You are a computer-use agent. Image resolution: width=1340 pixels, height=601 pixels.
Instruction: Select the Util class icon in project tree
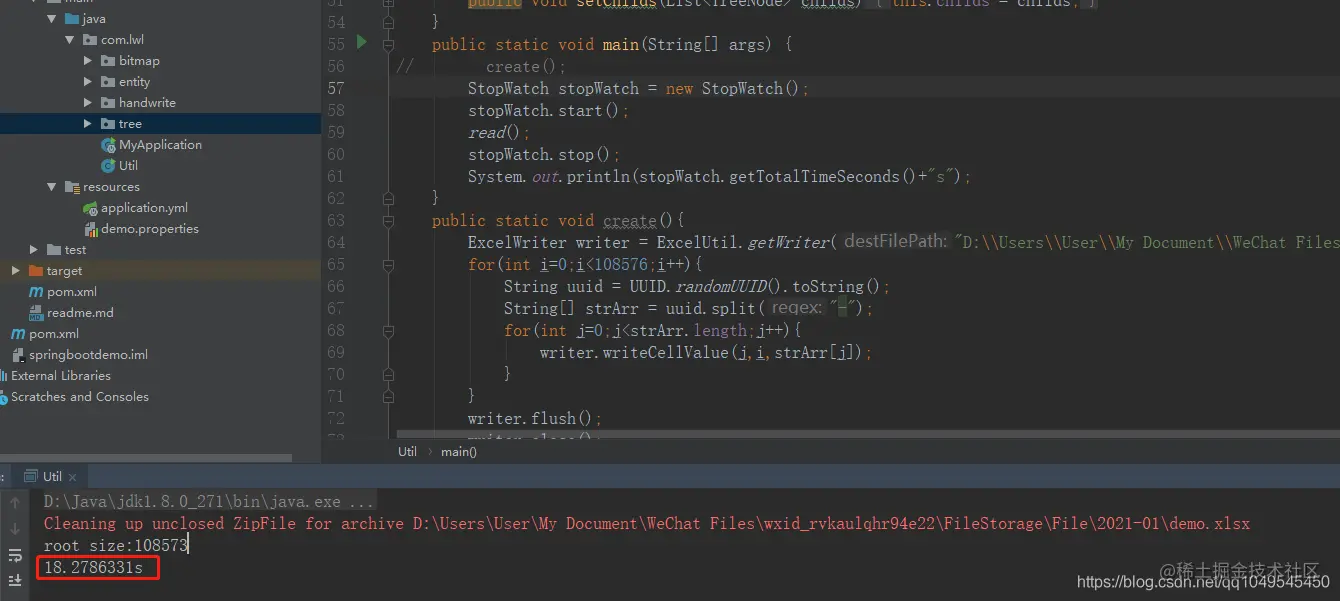pyautogui.click(x=108, y=166)
